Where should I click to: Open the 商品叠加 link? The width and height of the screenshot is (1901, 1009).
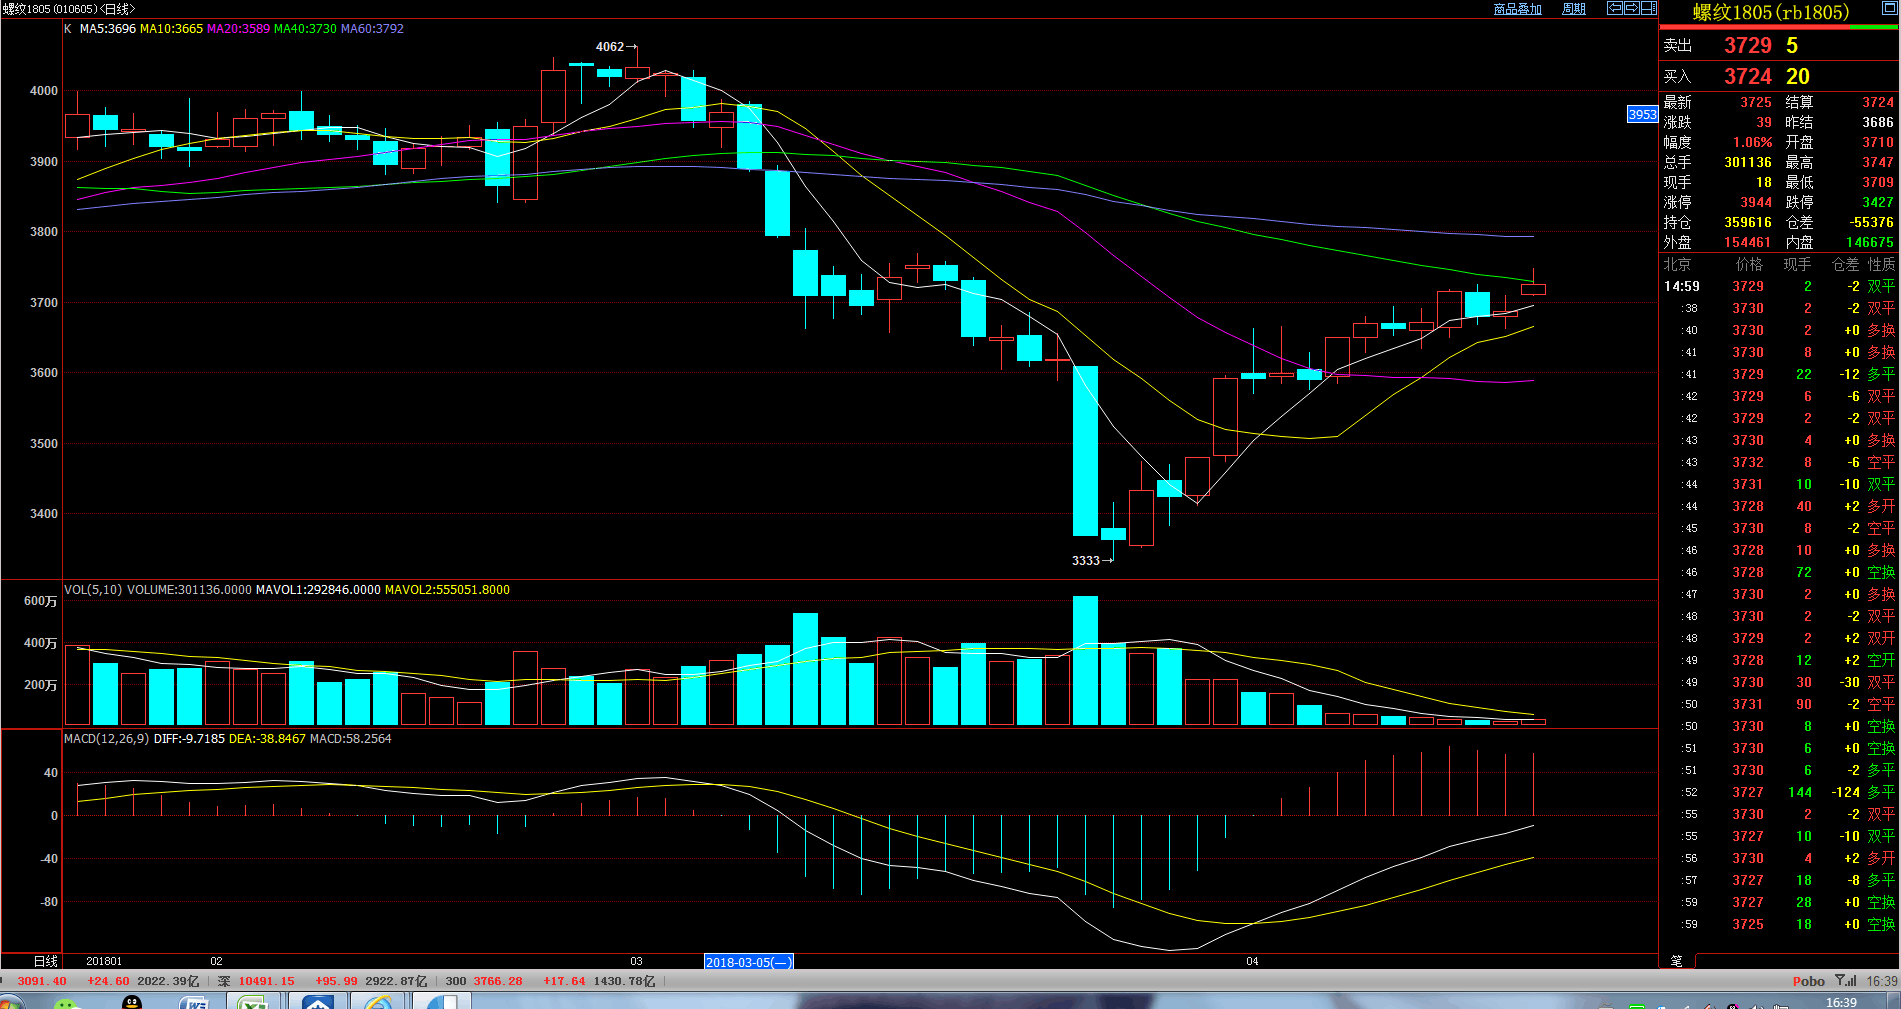(x=1517, y=9)
